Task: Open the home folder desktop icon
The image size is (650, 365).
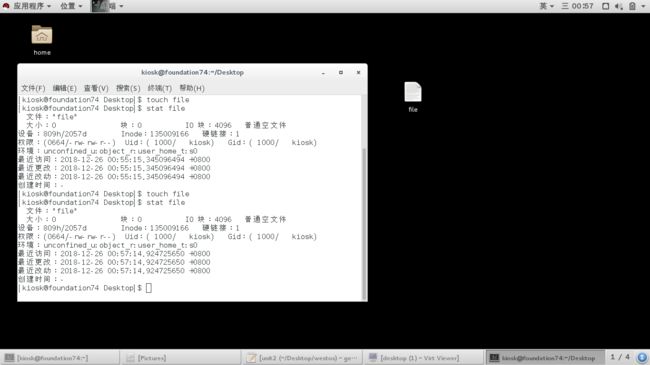Action: pos(42,40)
